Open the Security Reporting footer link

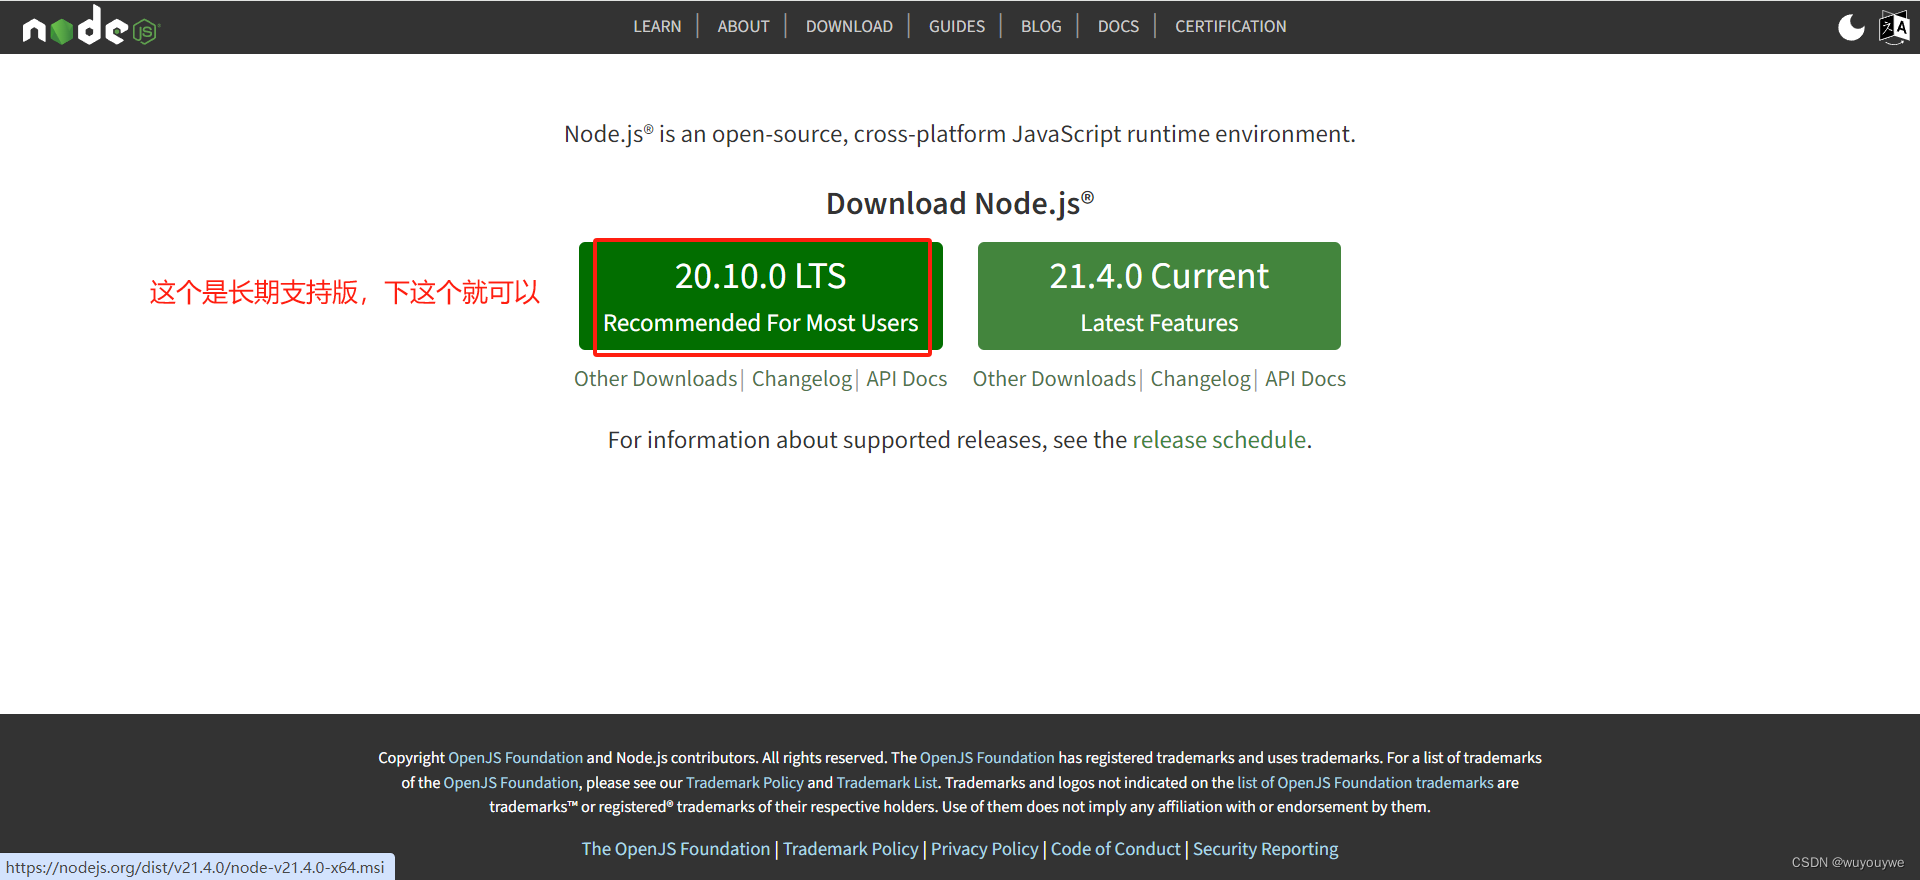click(x=1265, y=849)
